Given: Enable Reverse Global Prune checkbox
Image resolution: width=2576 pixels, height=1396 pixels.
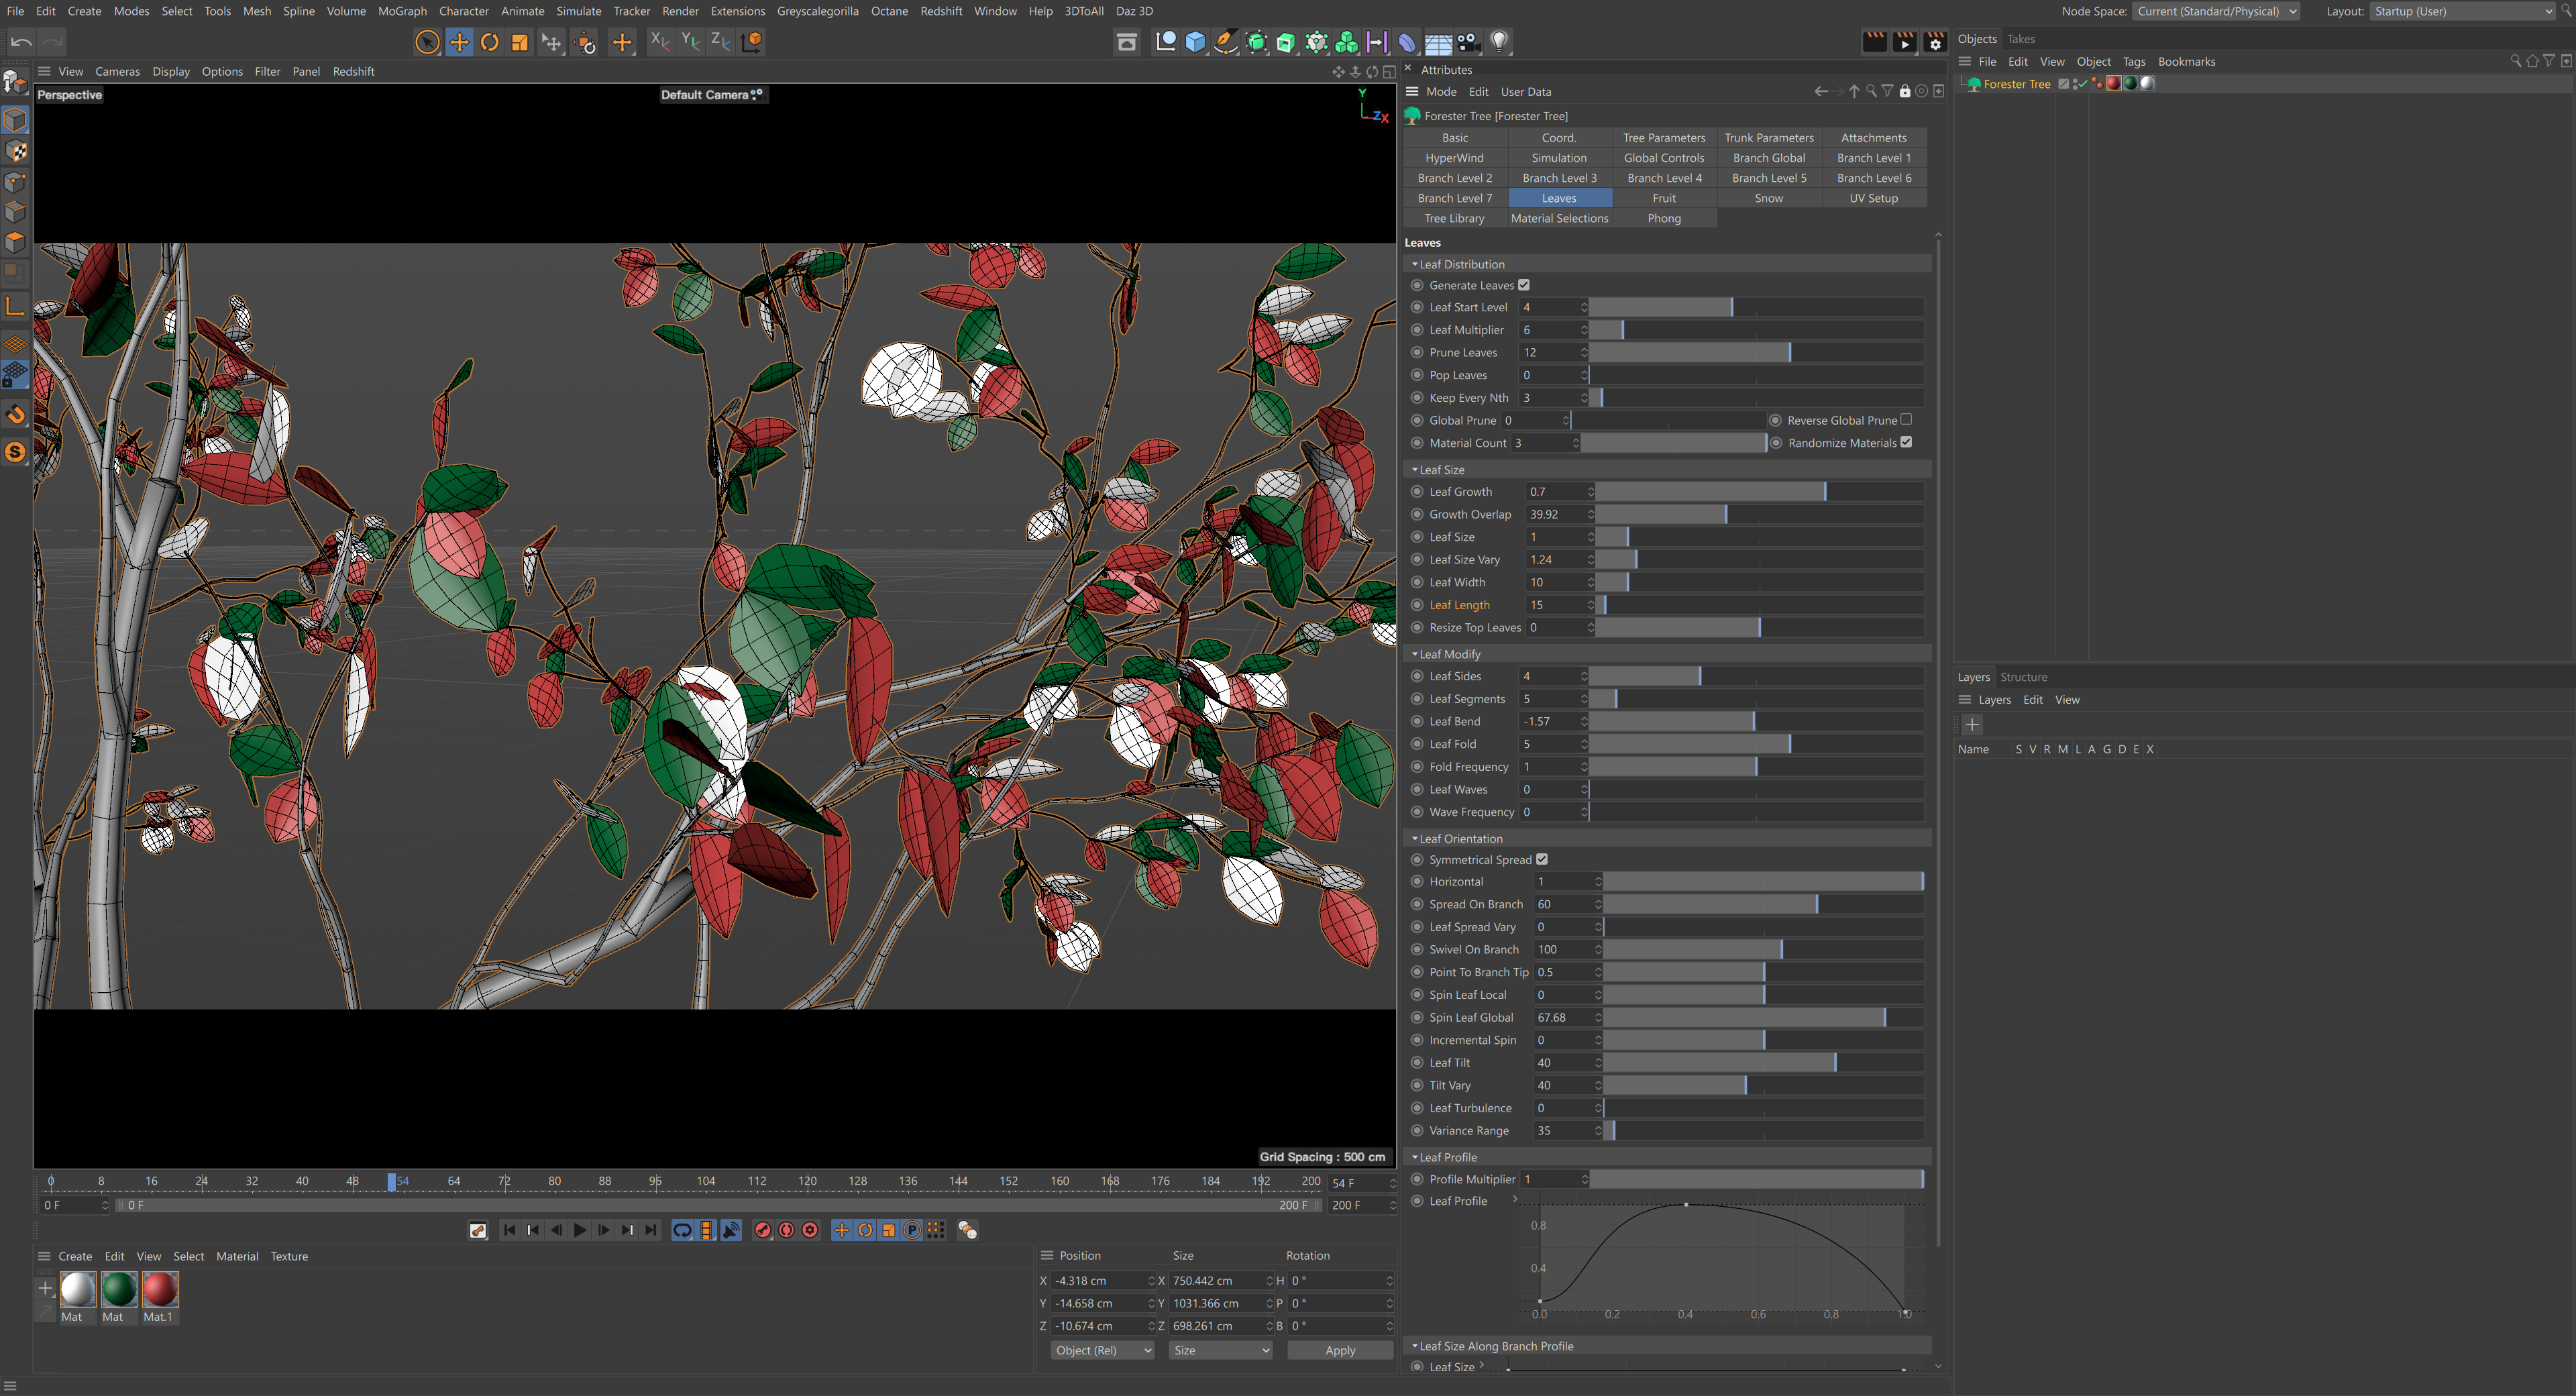Looking at the screenshot, I should (1906, 420).
